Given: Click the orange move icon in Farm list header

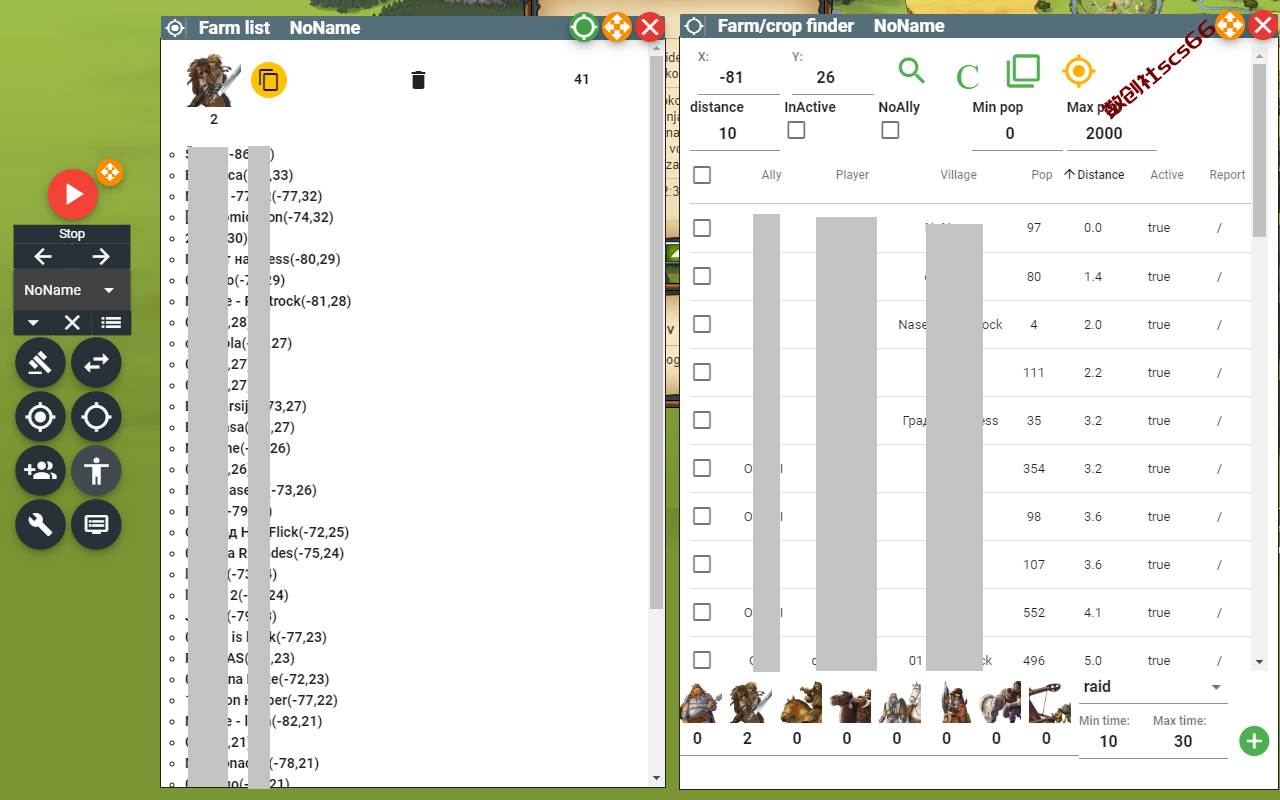Looking at the screenshot, I should pos(617,27).
